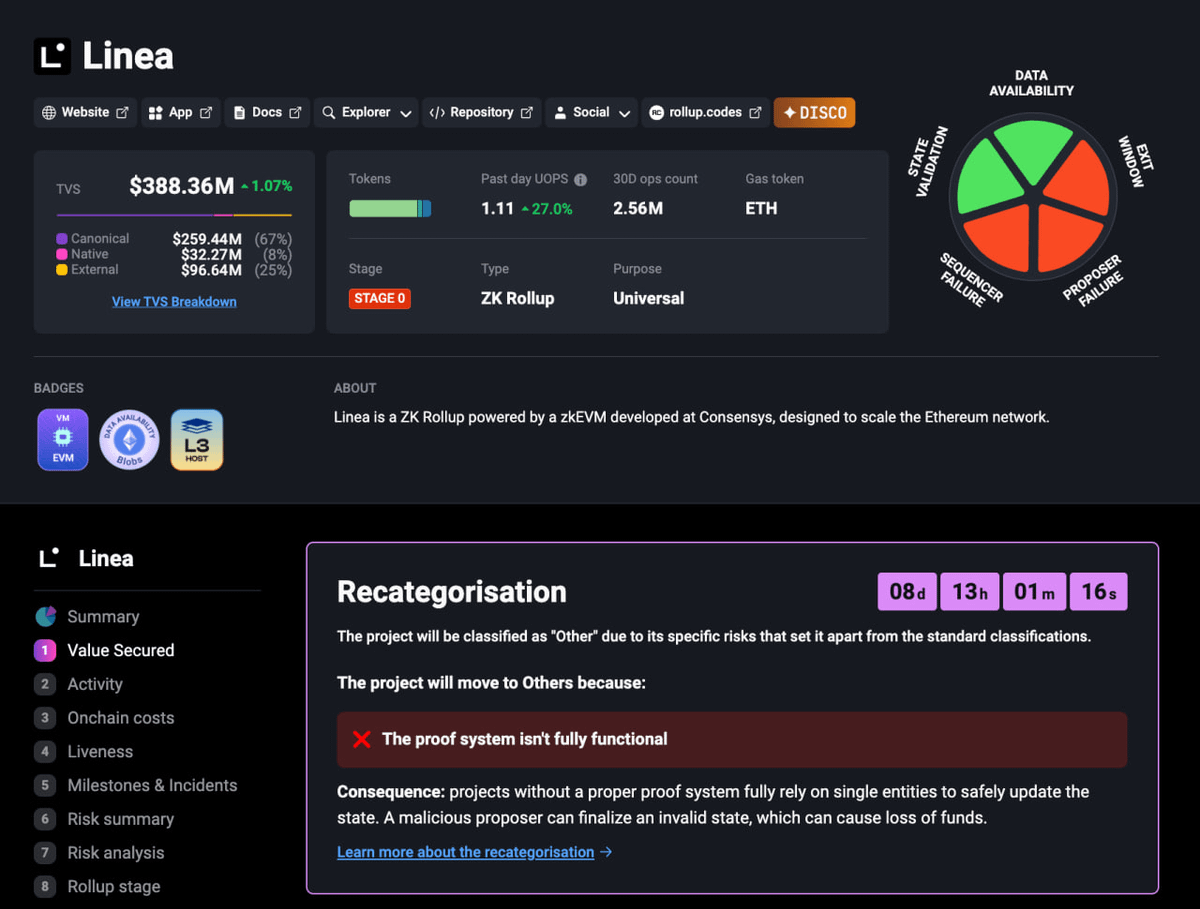Open the Repository link button

[x=481, y=113]
